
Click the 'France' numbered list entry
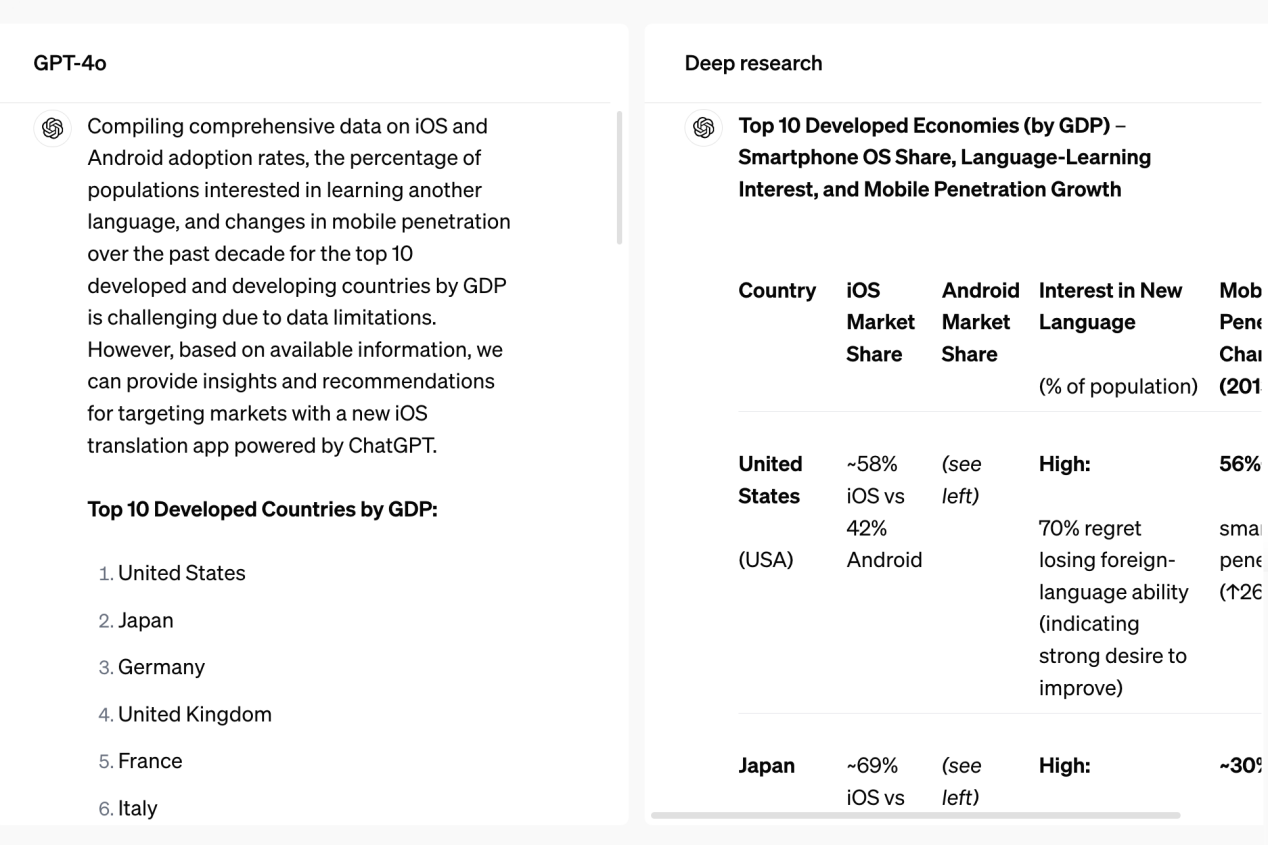pyautogui.click(x=150, y=761)
